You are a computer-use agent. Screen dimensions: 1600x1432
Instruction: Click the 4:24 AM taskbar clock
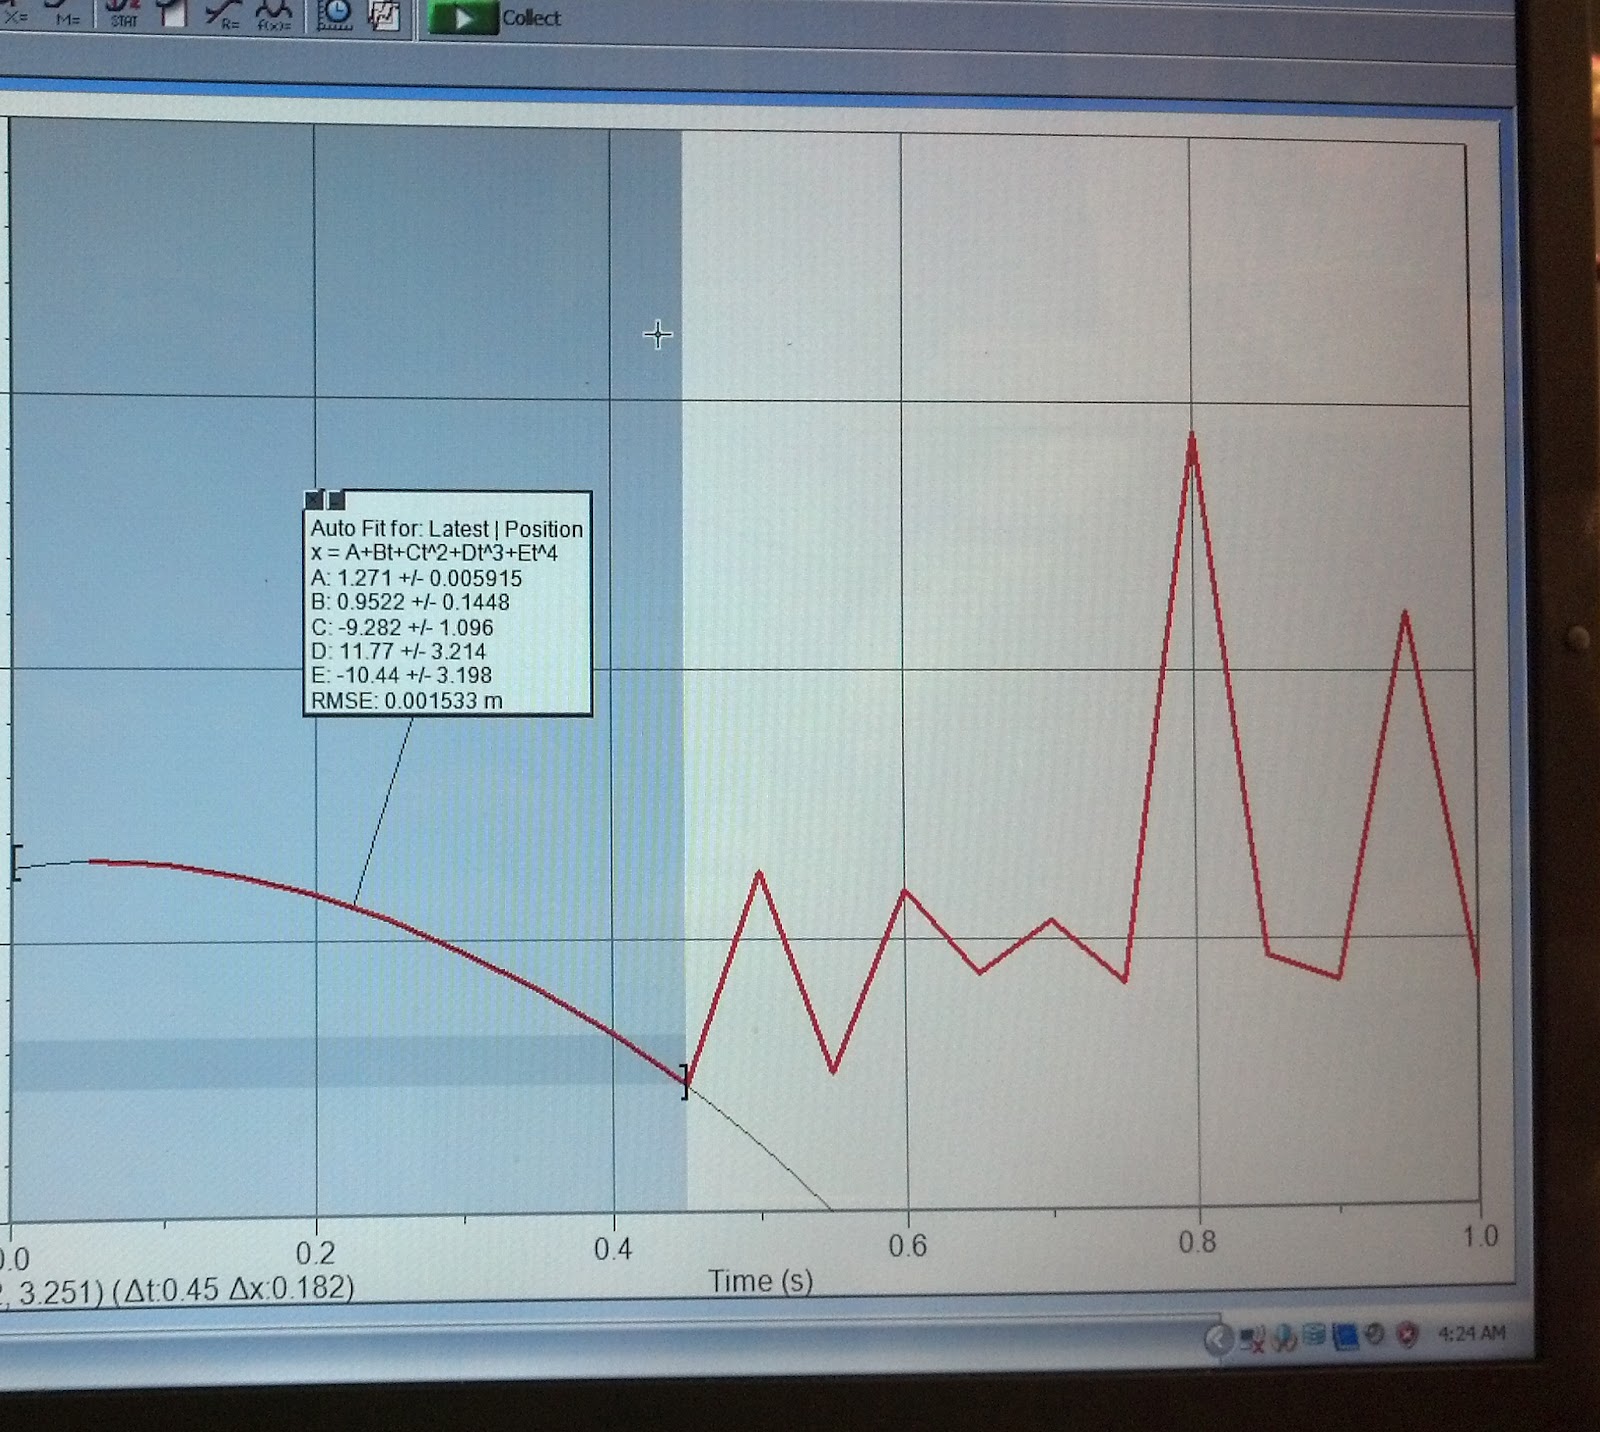point(1473,1332)
